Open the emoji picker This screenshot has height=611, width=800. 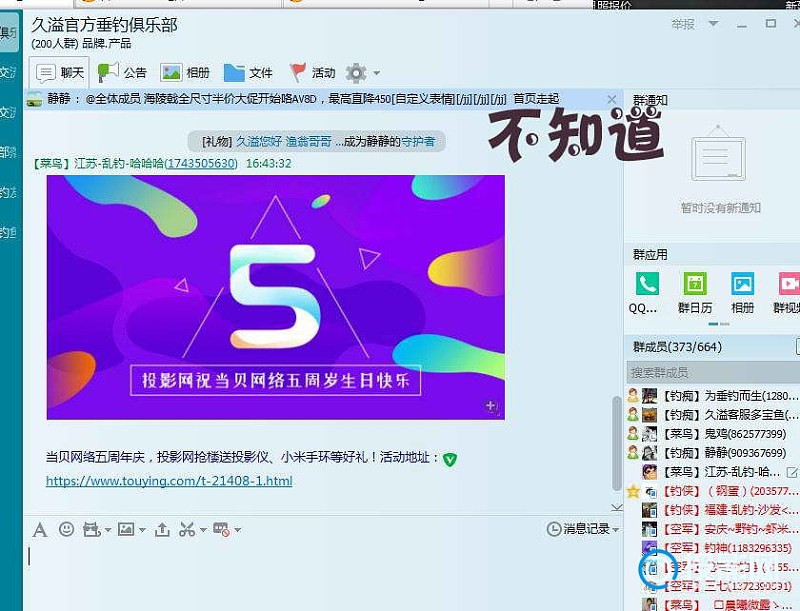66,529
